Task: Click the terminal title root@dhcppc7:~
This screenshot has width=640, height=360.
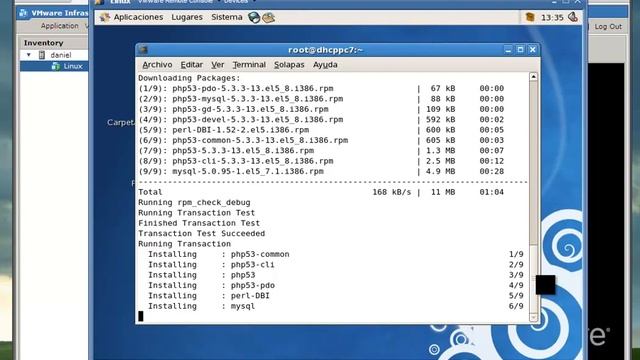Action: coord(325,50)
